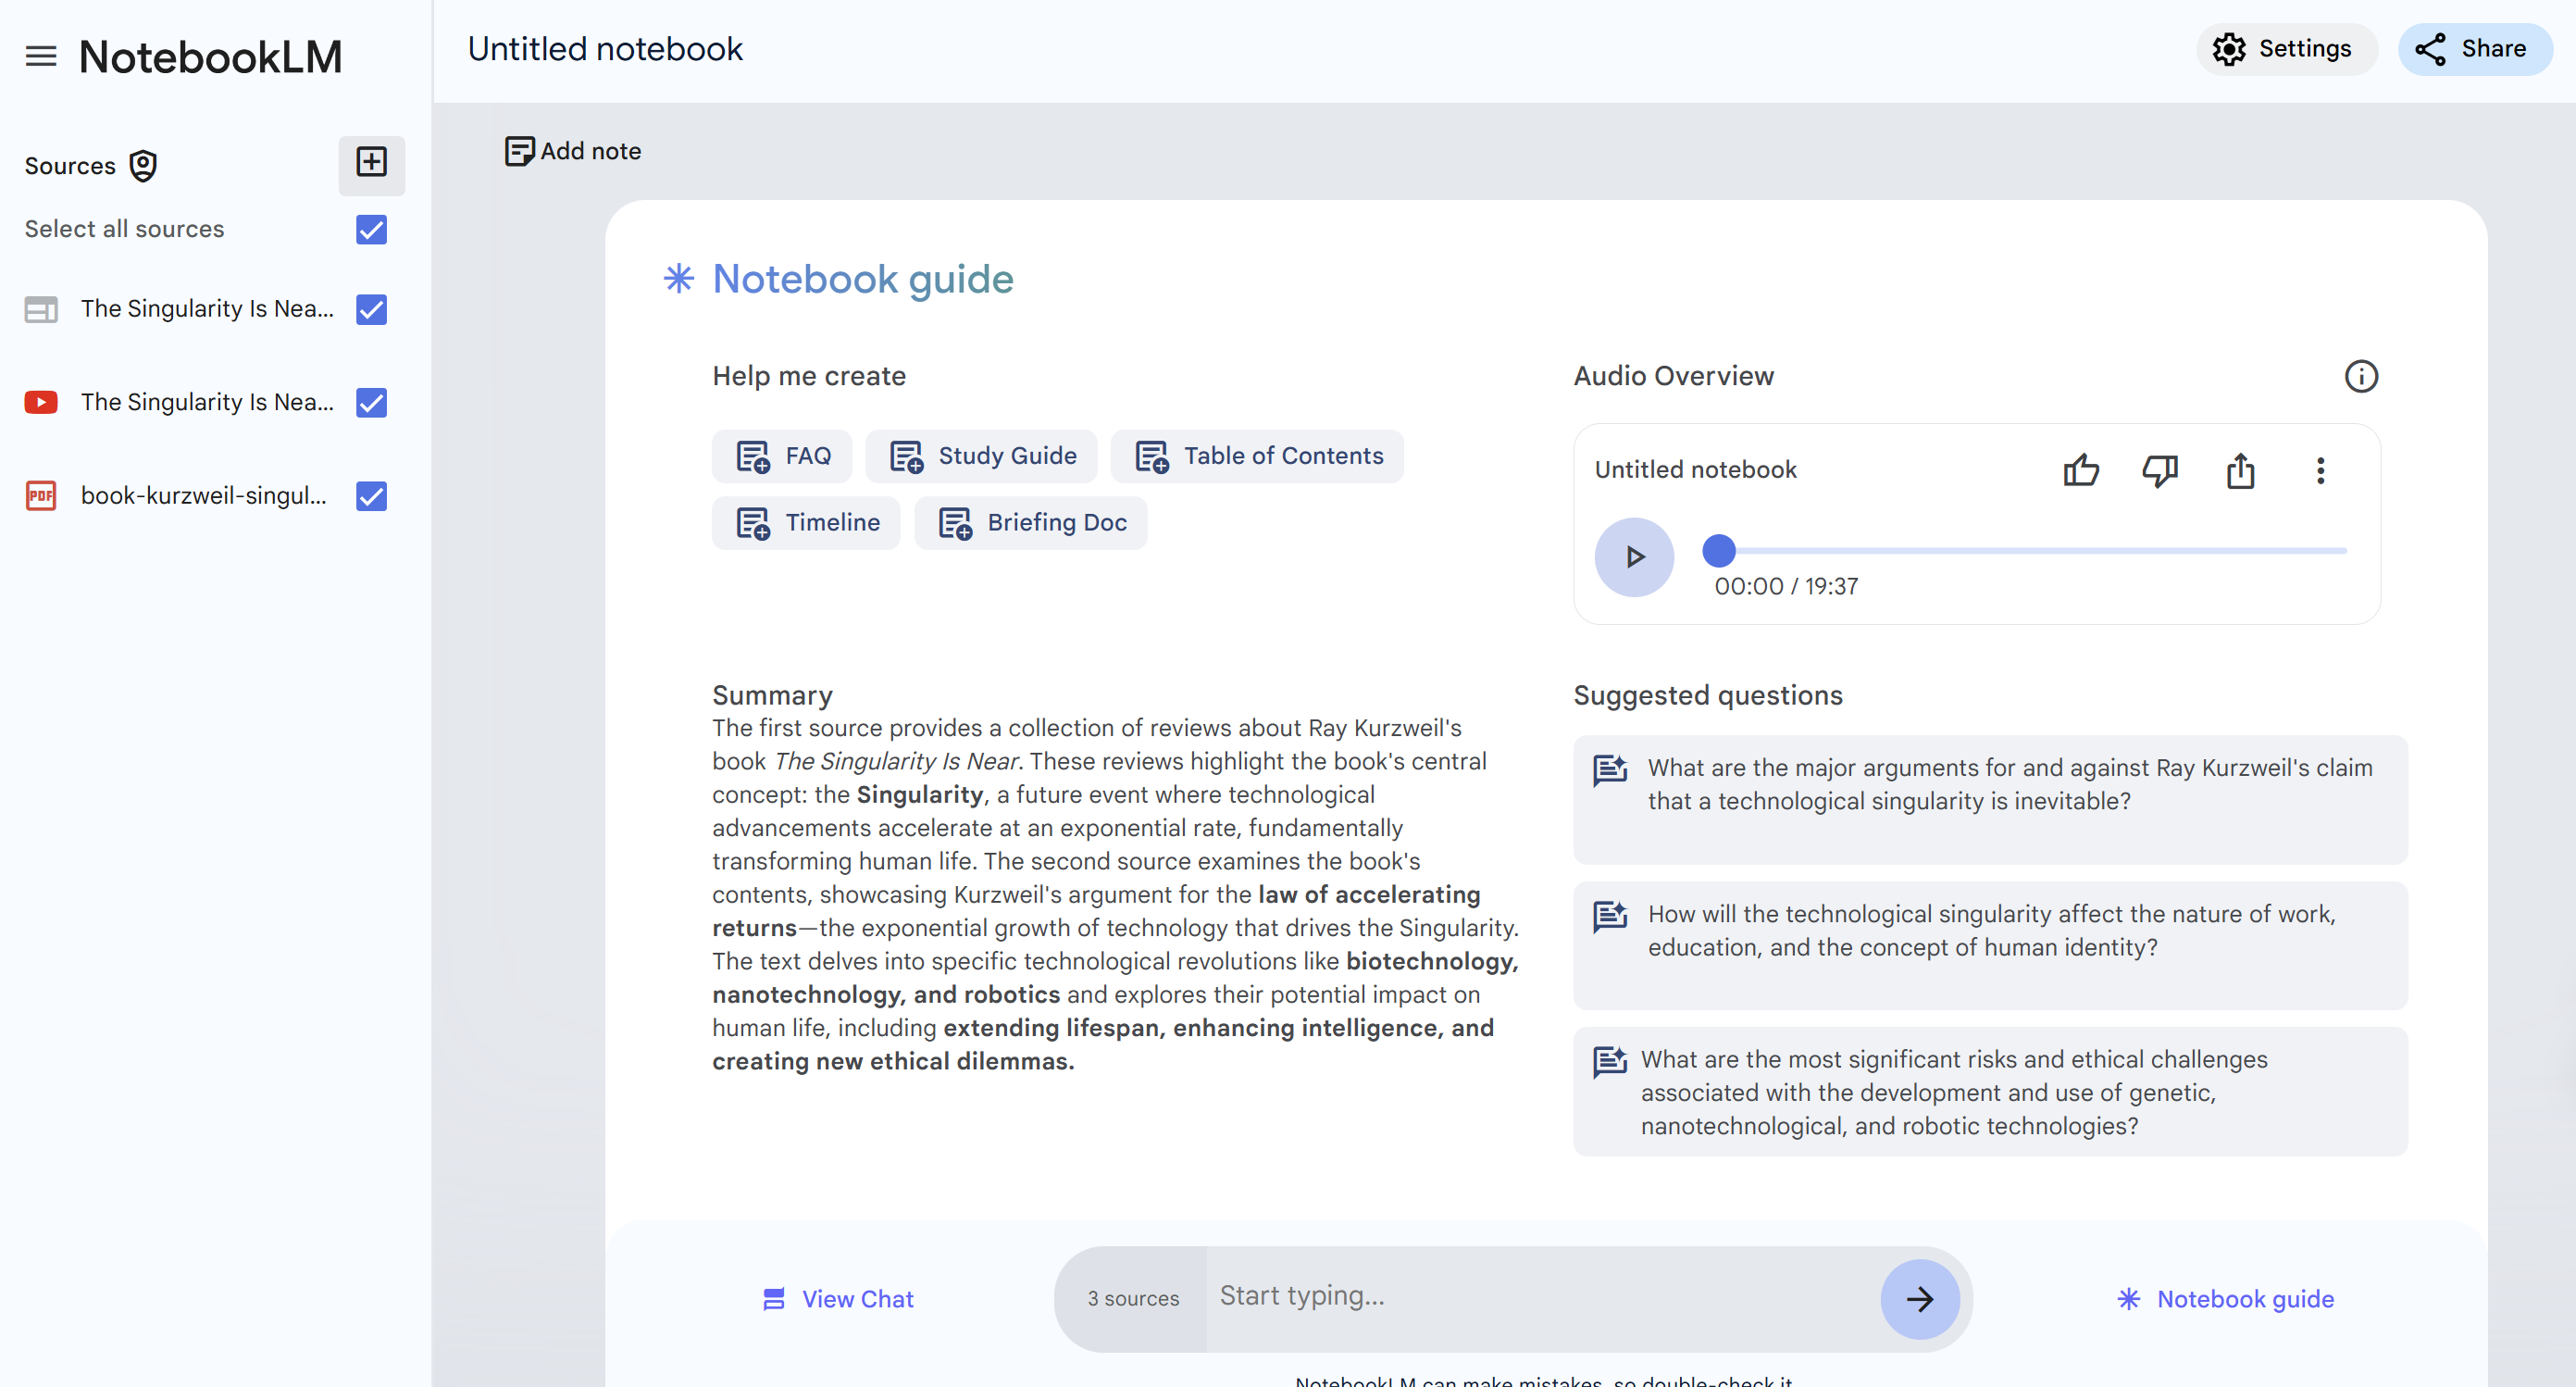The image size is (2576, 1387).
Task: Open the Settings menu
Action: [2284, 49]
